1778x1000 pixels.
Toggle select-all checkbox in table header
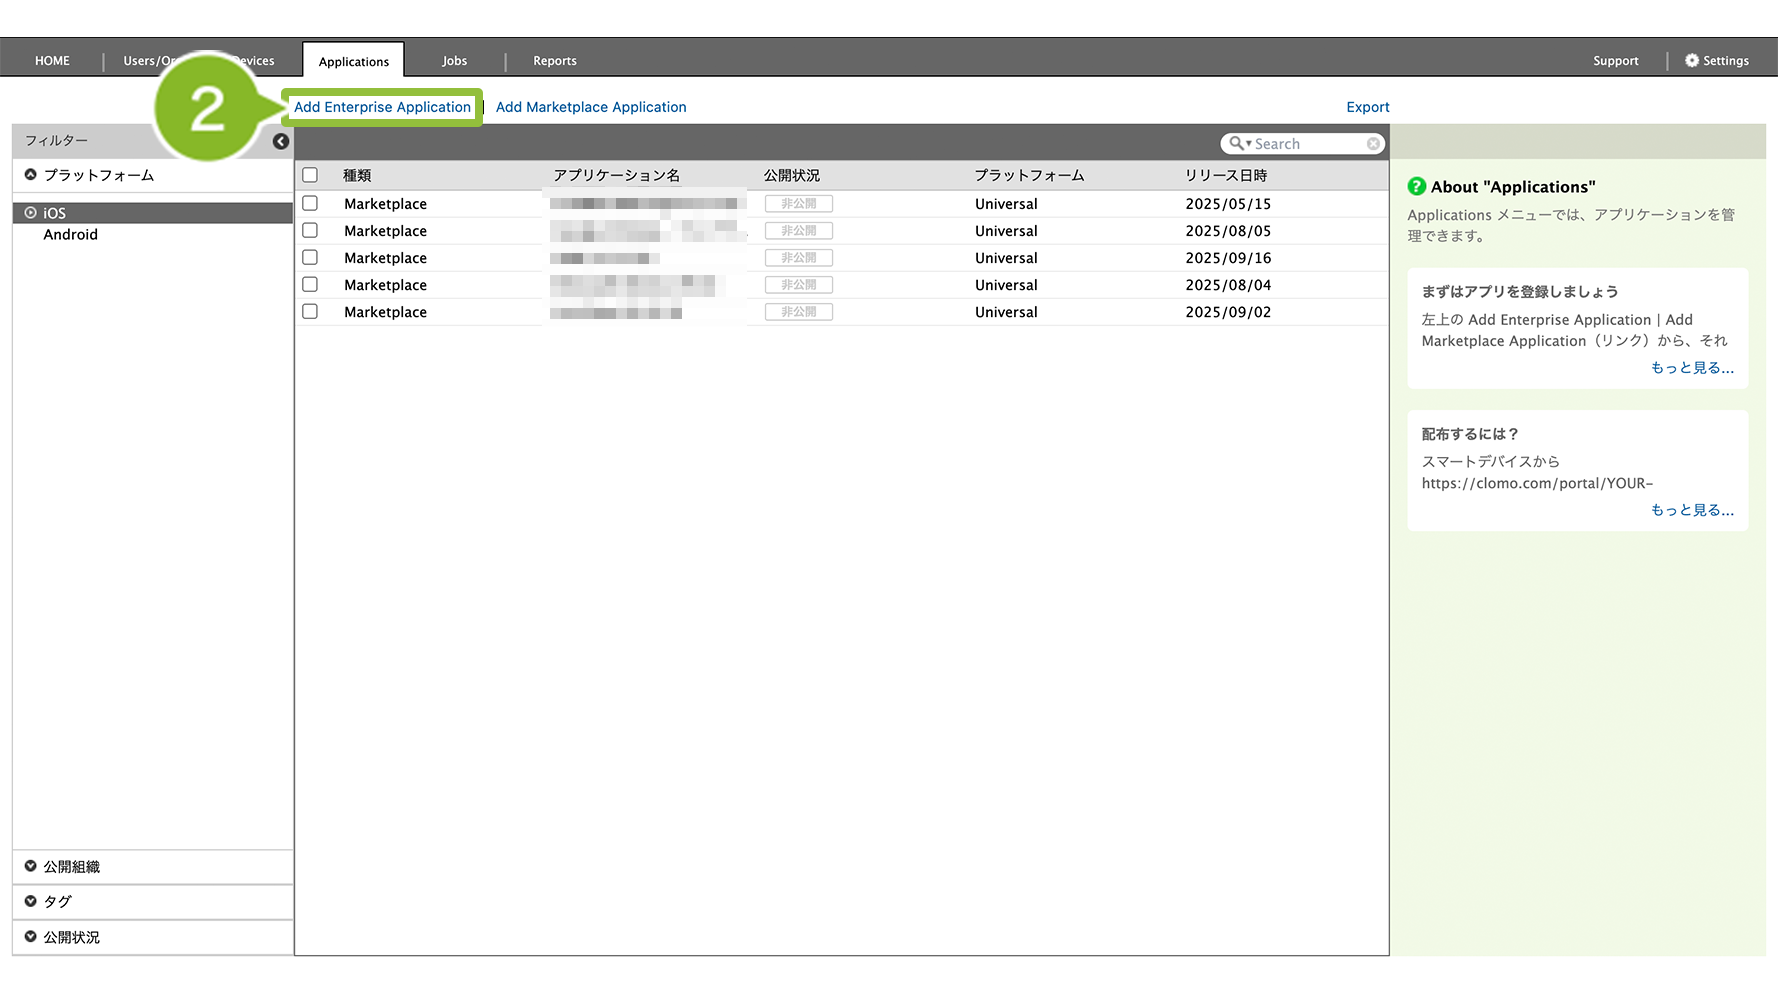310,175
